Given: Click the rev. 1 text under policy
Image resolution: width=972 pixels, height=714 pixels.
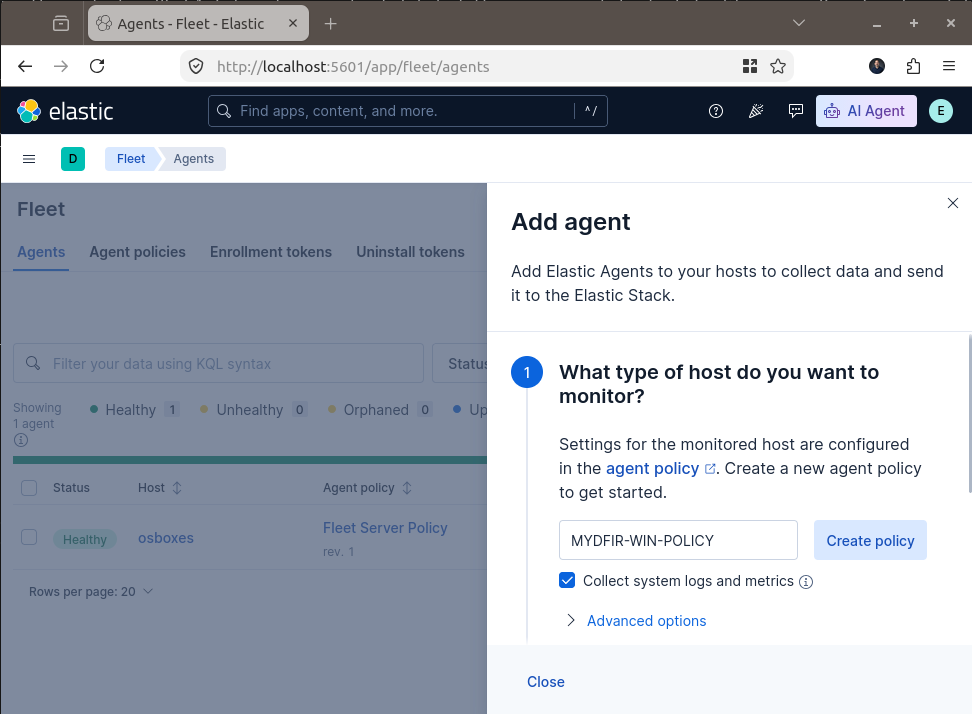Looking at the screenshot, I should (338, 552).
